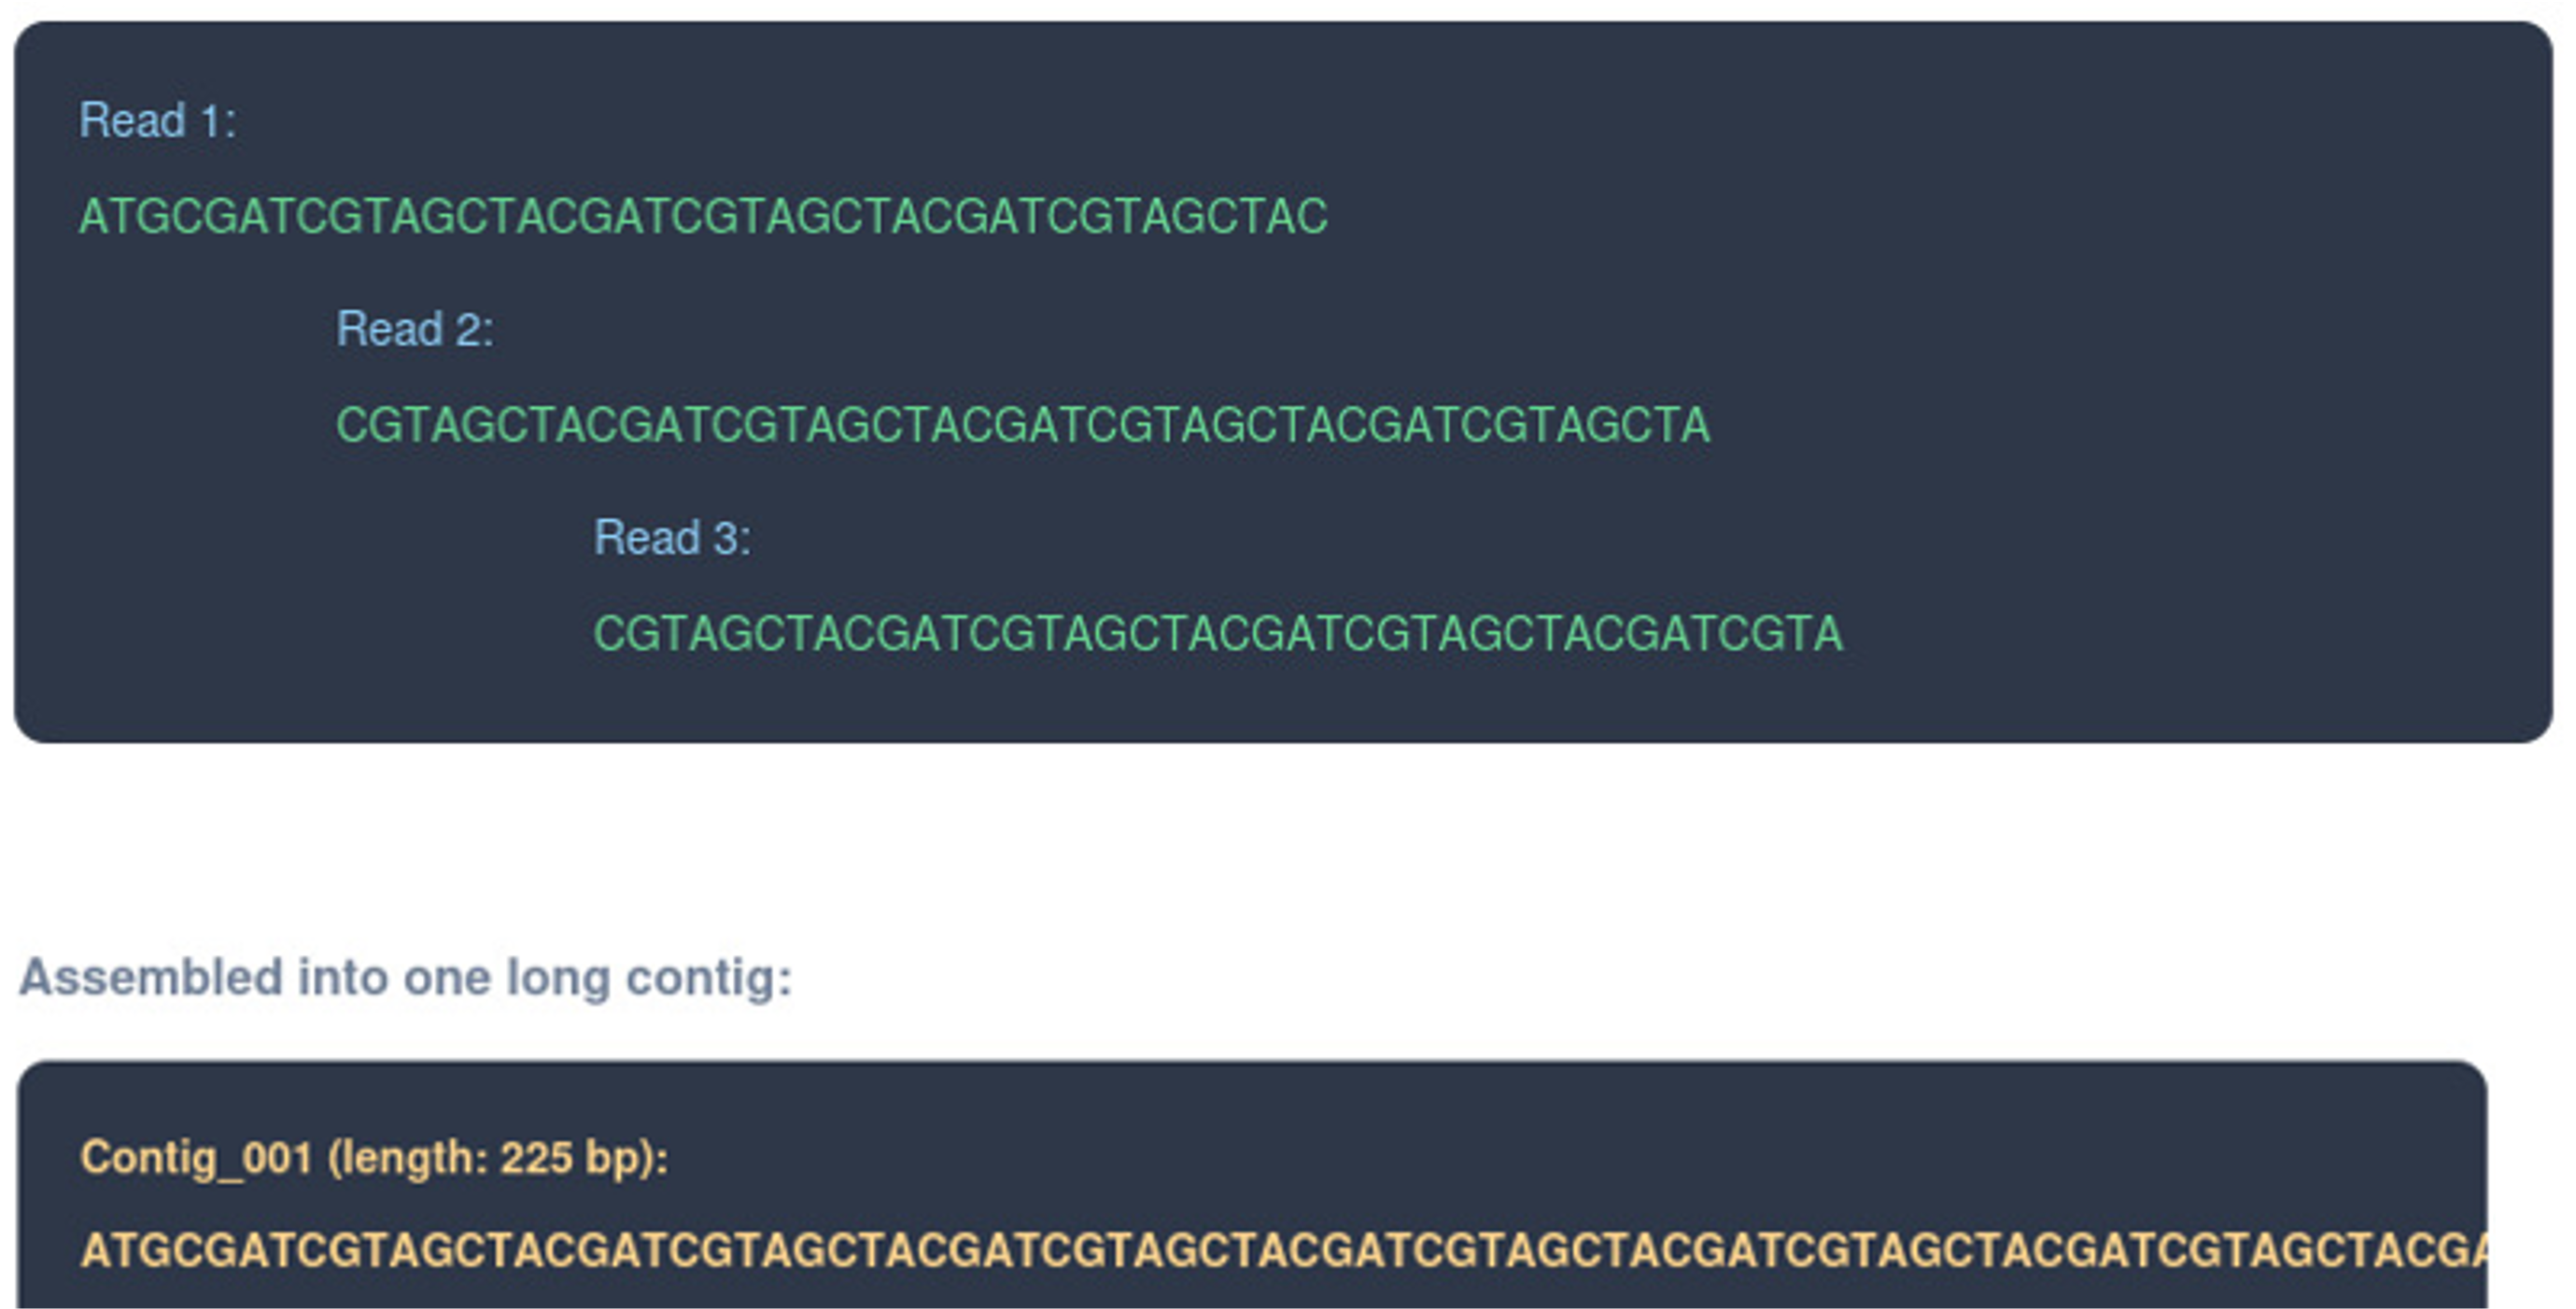Image resolution: width=2576 pixels, height=1309 pixels.
Task: Click the middle of the Read 2 sequence
Action: (x=1022, y=425)
